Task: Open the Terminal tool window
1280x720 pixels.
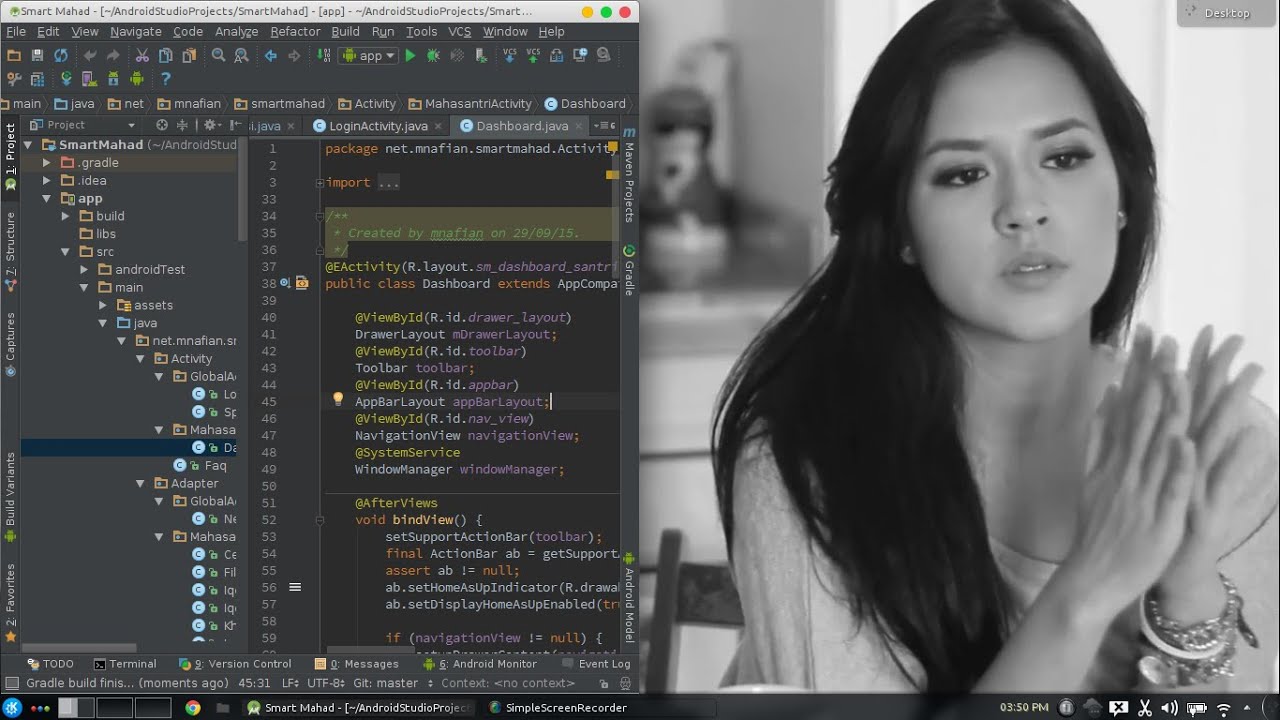Action: [125, 664]
